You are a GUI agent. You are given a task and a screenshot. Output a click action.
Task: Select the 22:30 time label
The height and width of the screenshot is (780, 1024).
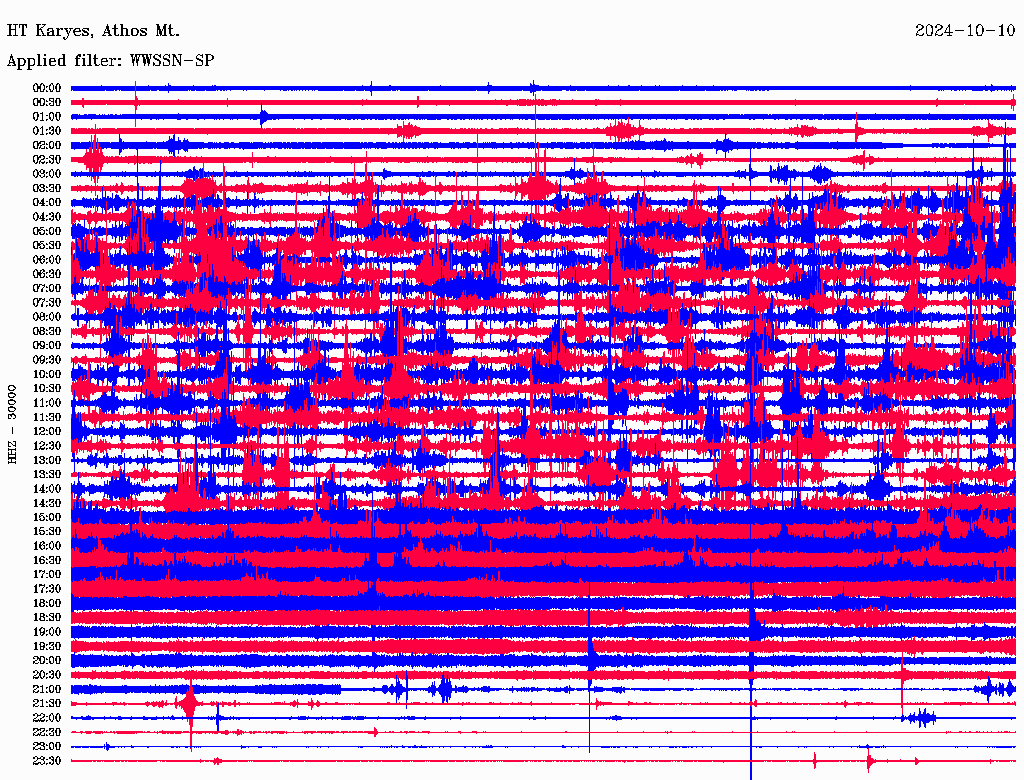(47, 732)
